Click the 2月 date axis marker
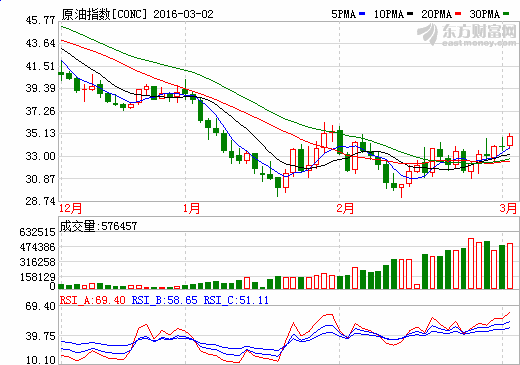 pos(345,208)
